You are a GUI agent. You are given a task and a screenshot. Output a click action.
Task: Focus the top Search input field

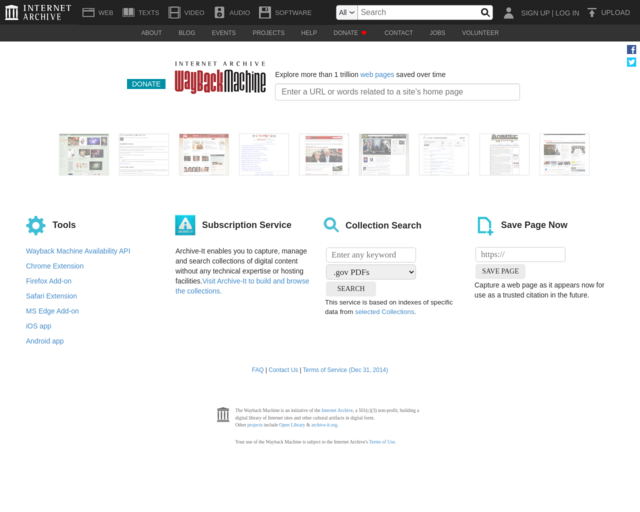418,13
